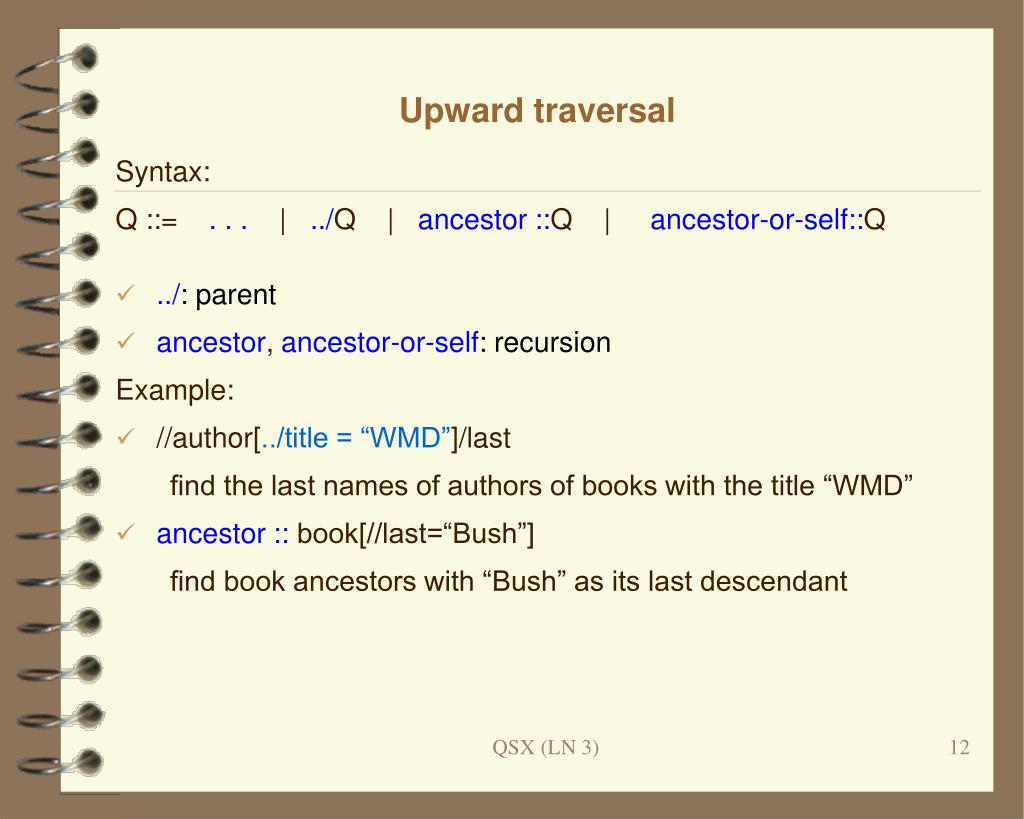Click the 'ancestor ::Q' grammar term
The width and height of the screenshot is (1024, 819).
(x=495, y=220)
